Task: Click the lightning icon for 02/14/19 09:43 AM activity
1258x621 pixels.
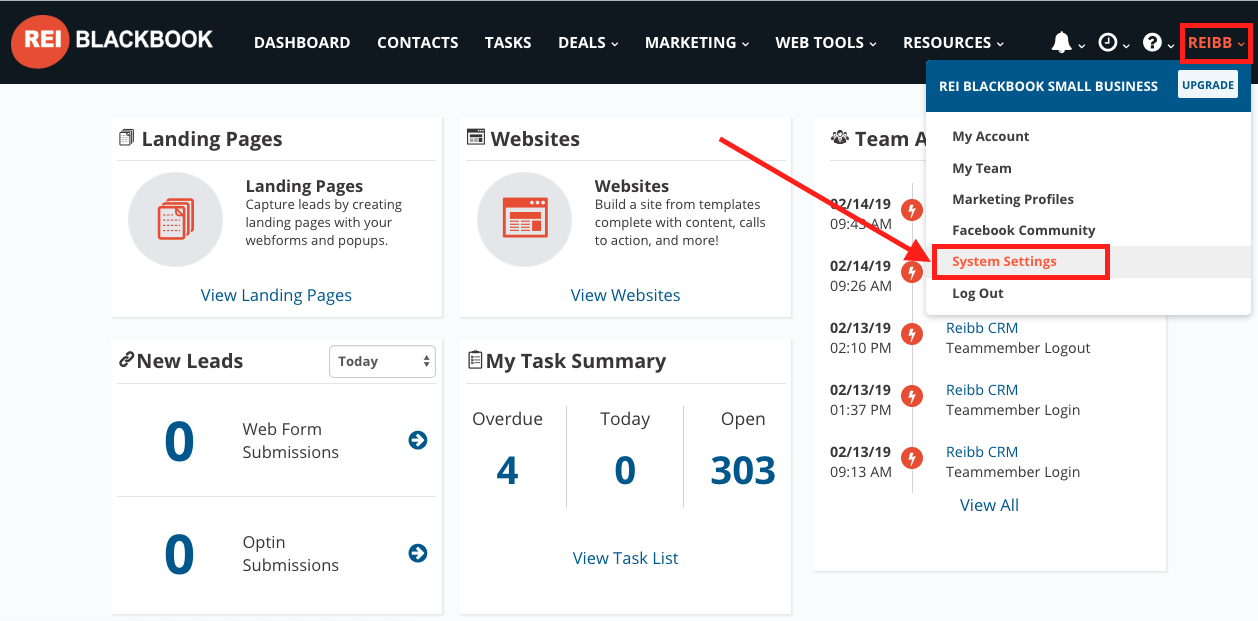Action: pyautogui.click(x=912, y=210)
